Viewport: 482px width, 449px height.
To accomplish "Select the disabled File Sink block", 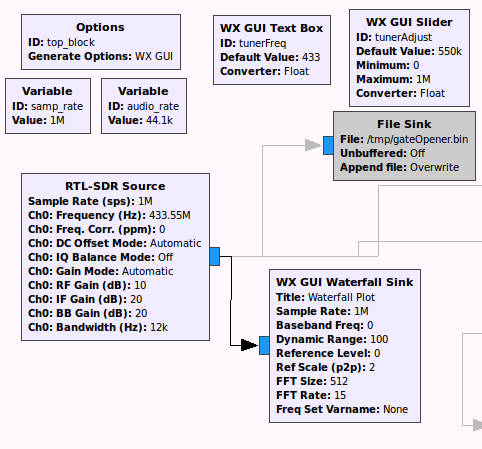I will click(404, 146).
